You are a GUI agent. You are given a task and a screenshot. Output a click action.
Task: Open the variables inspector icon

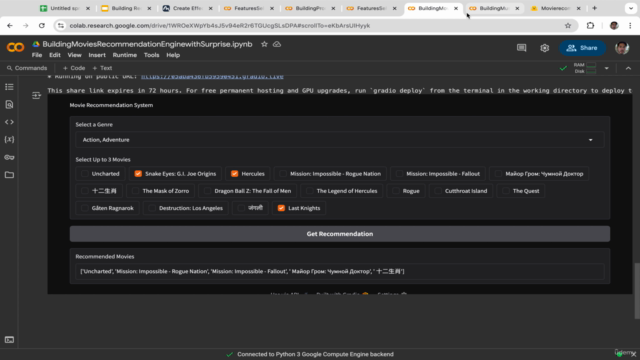[9, 140]
